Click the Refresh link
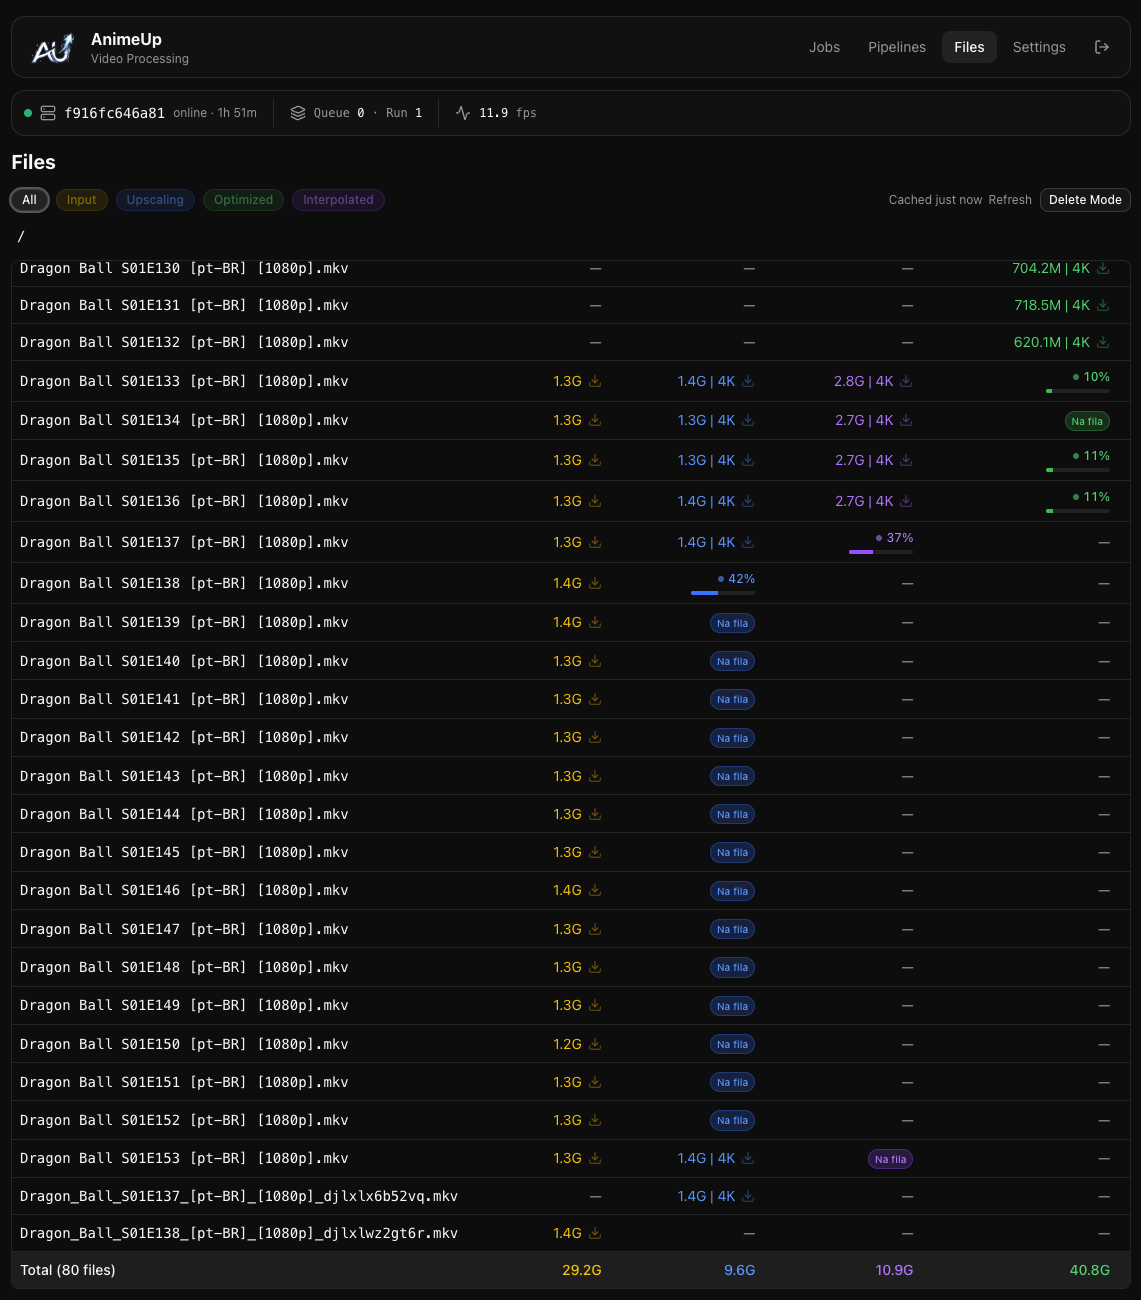The width and height of the screenshot is (1141, 1300). pyautogui.click(x=1010, y=200)
